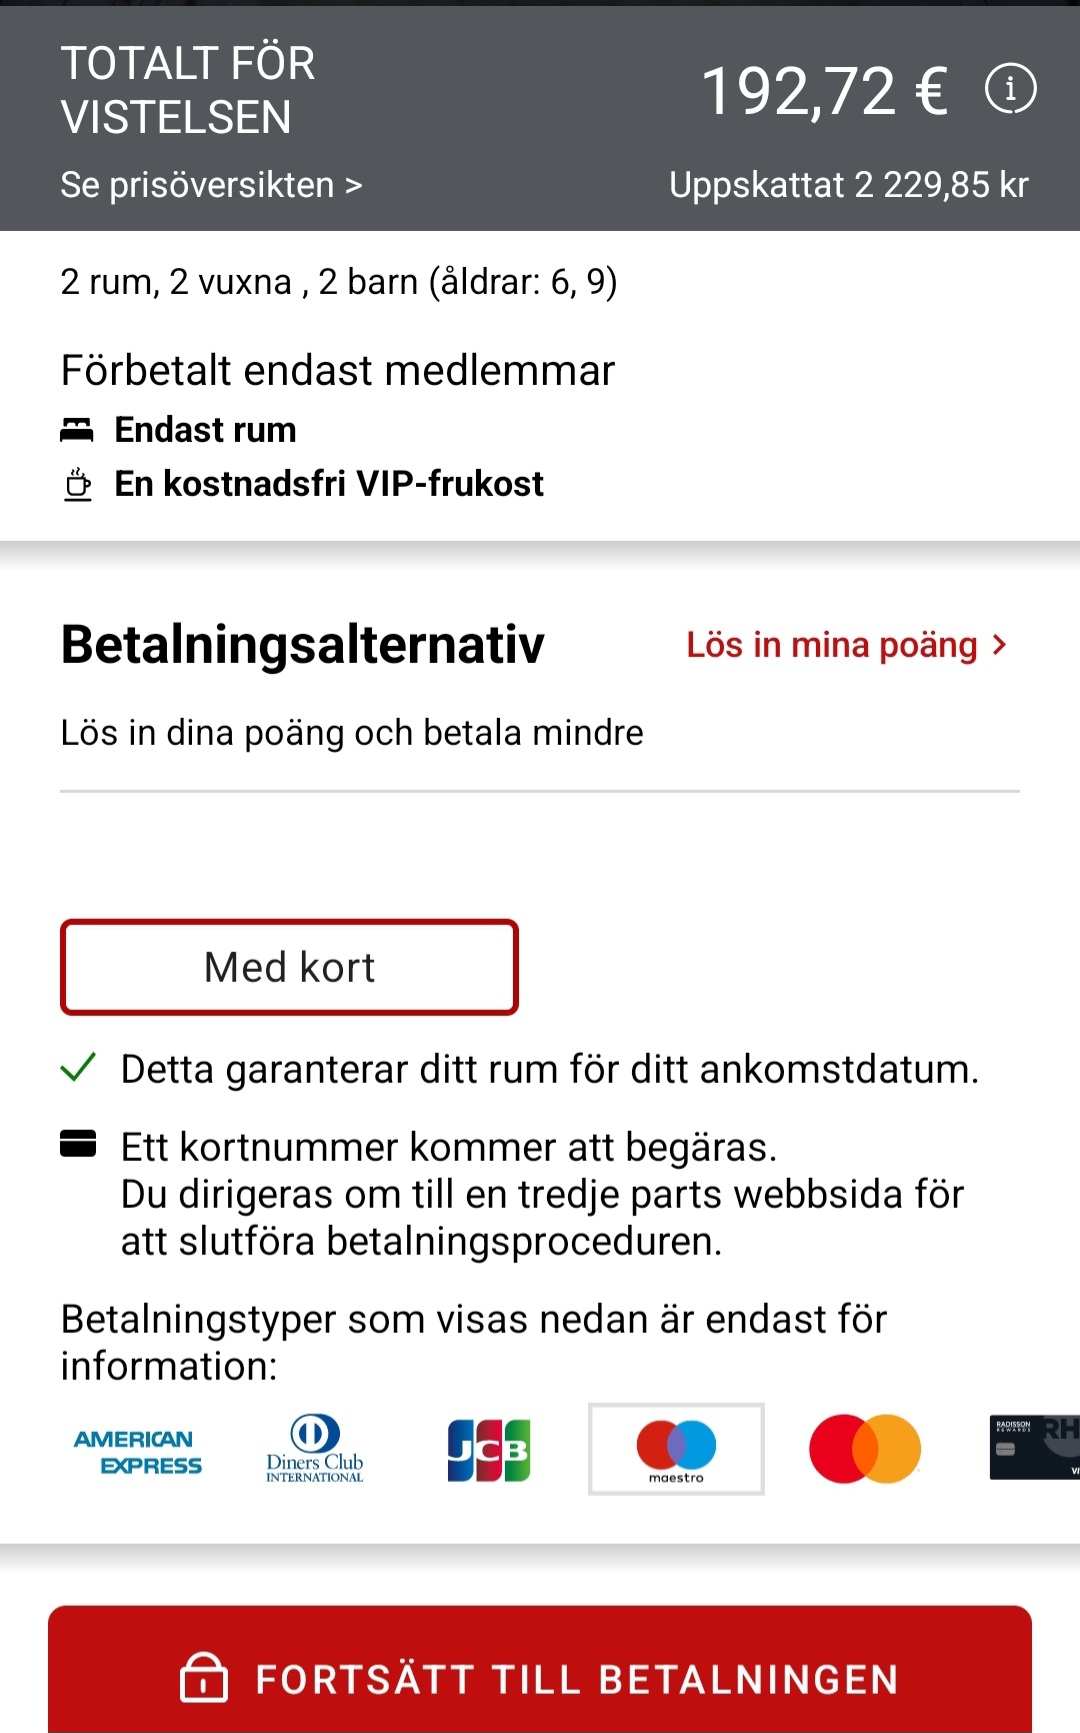Image resolution: width=1080 pixels, height=1733 pixels.
Task: Click the credit card icon by kortnummer text
Action: tap(78, 1143)
